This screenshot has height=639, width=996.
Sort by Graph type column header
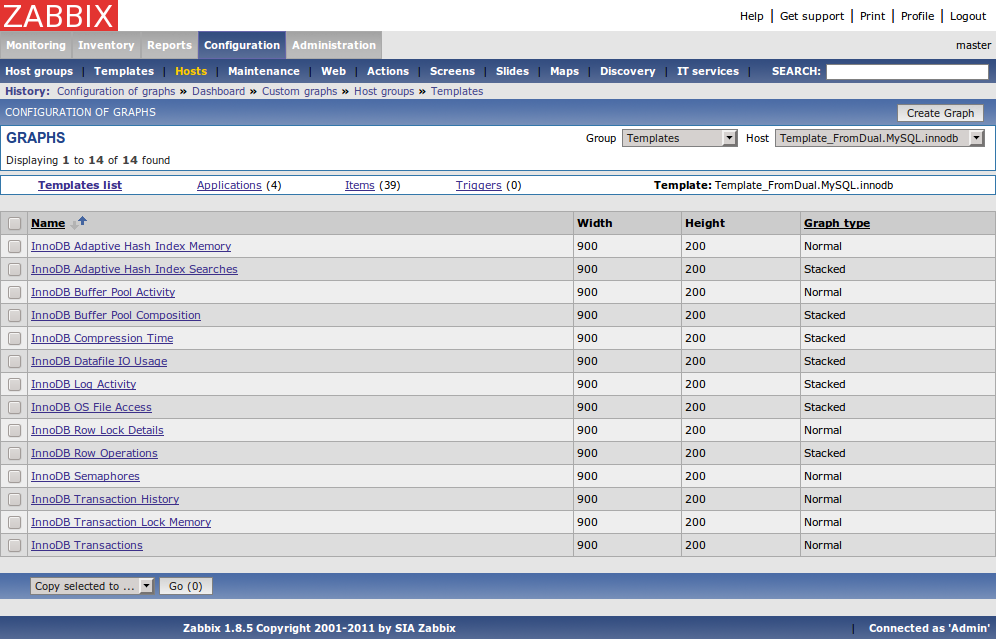(x=837, y=224)
